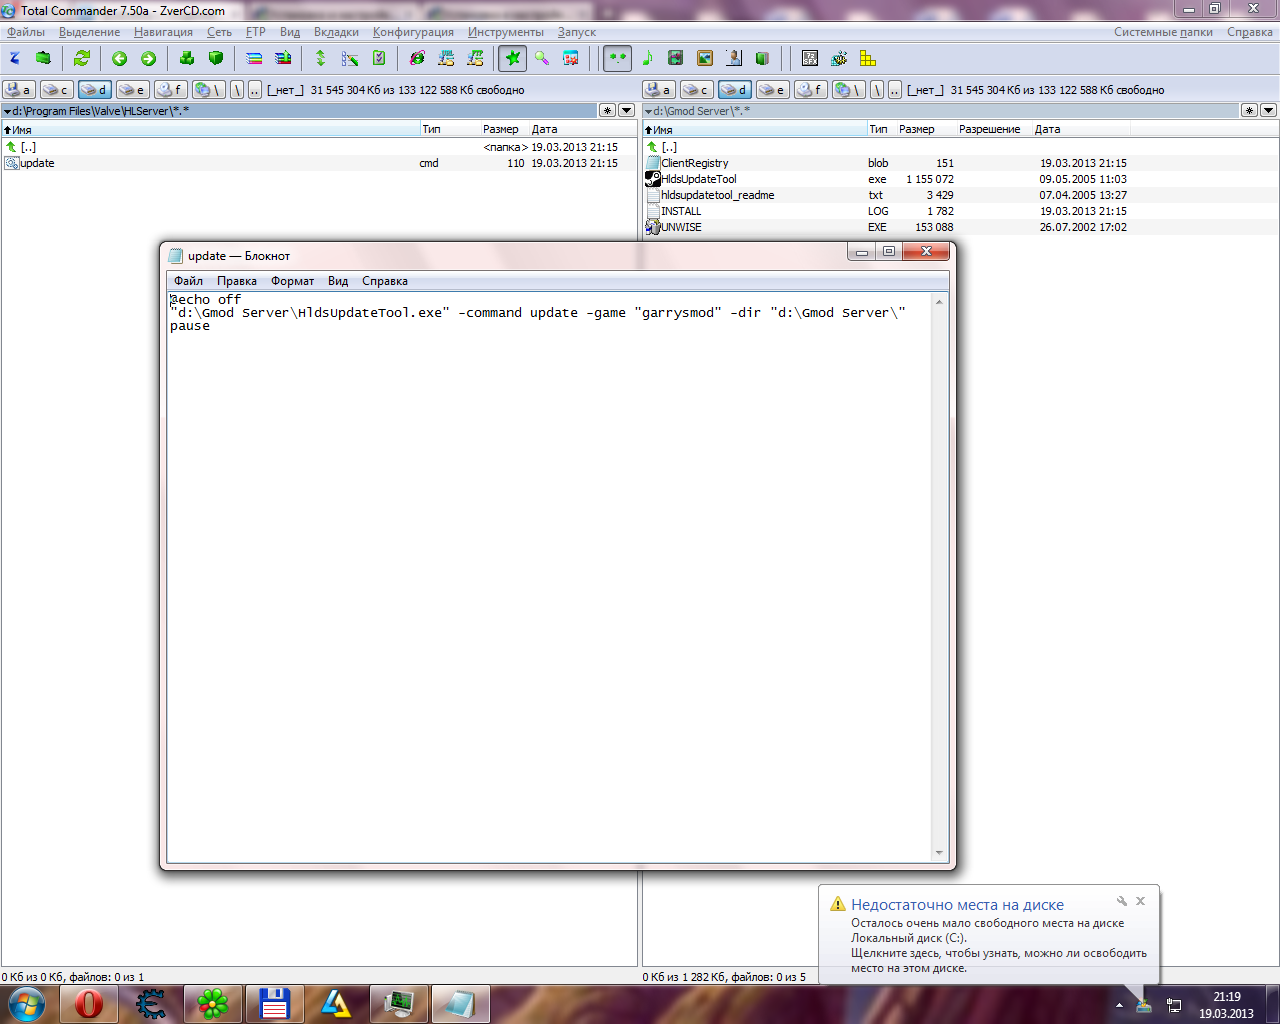This screenshot has height=1024, width=1280.
Task: Click the Internet Explorer style toolbar icon
Action: point(417,58)
